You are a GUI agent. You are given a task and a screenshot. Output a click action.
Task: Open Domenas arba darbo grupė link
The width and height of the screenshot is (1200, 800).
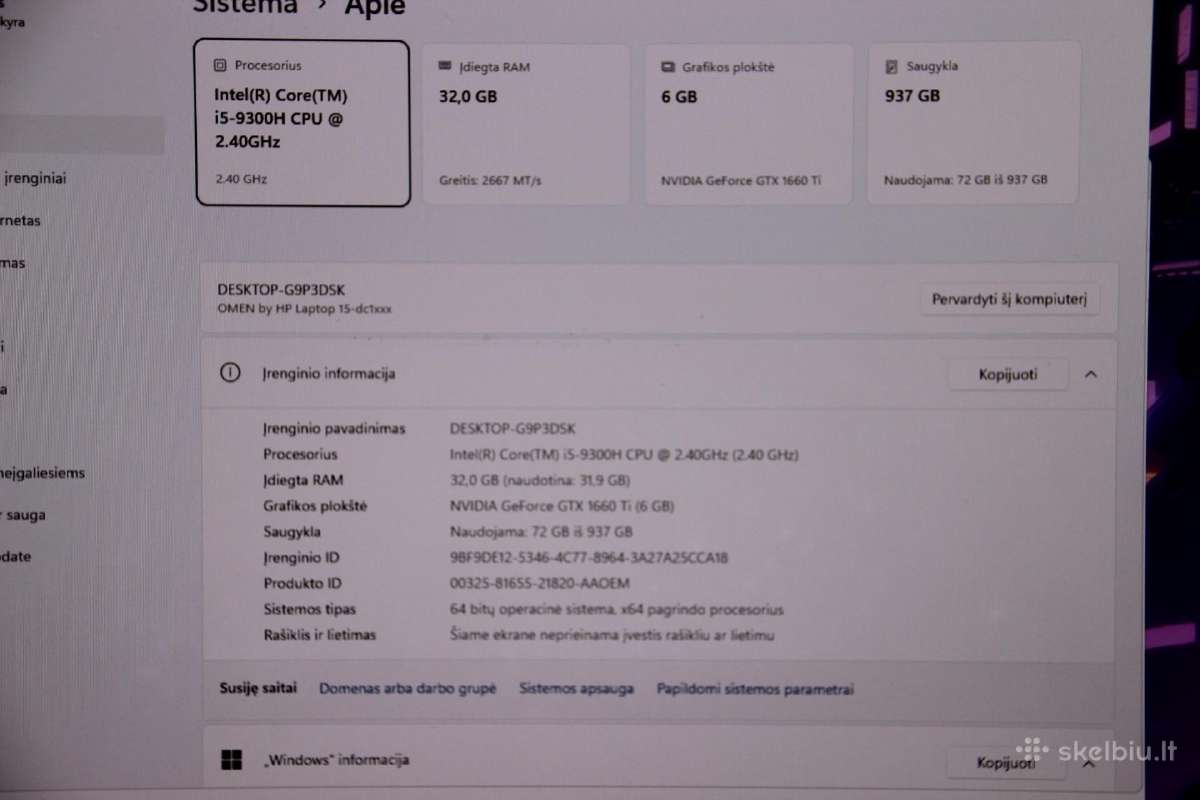click(407, 689)
